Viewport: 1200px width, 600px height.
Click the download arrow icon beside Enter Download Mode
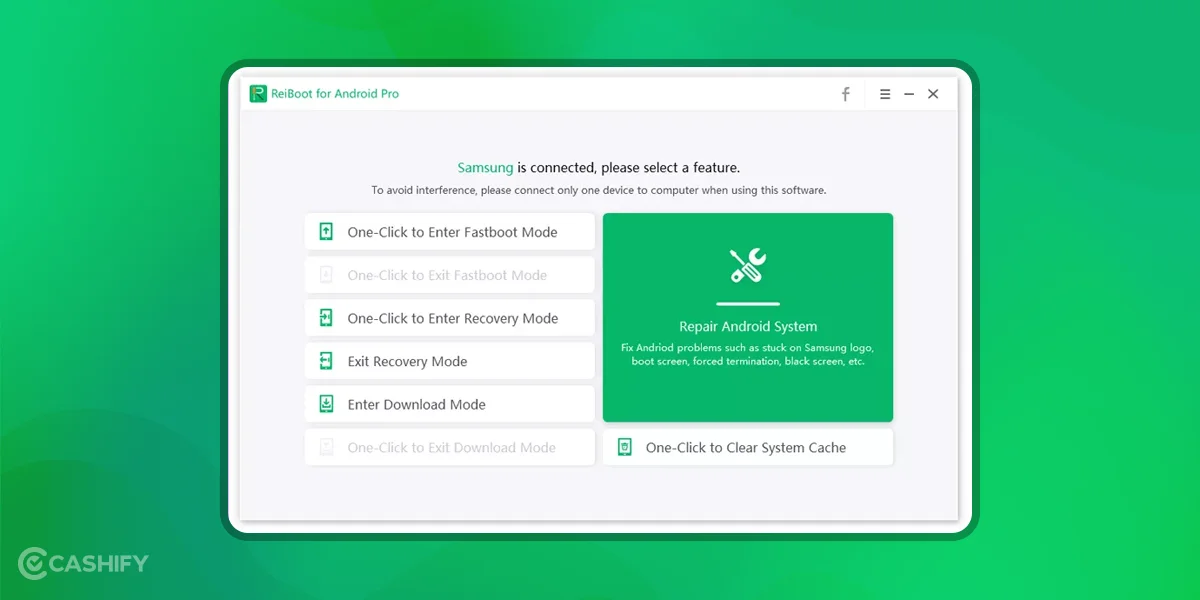tap(324, 404)
